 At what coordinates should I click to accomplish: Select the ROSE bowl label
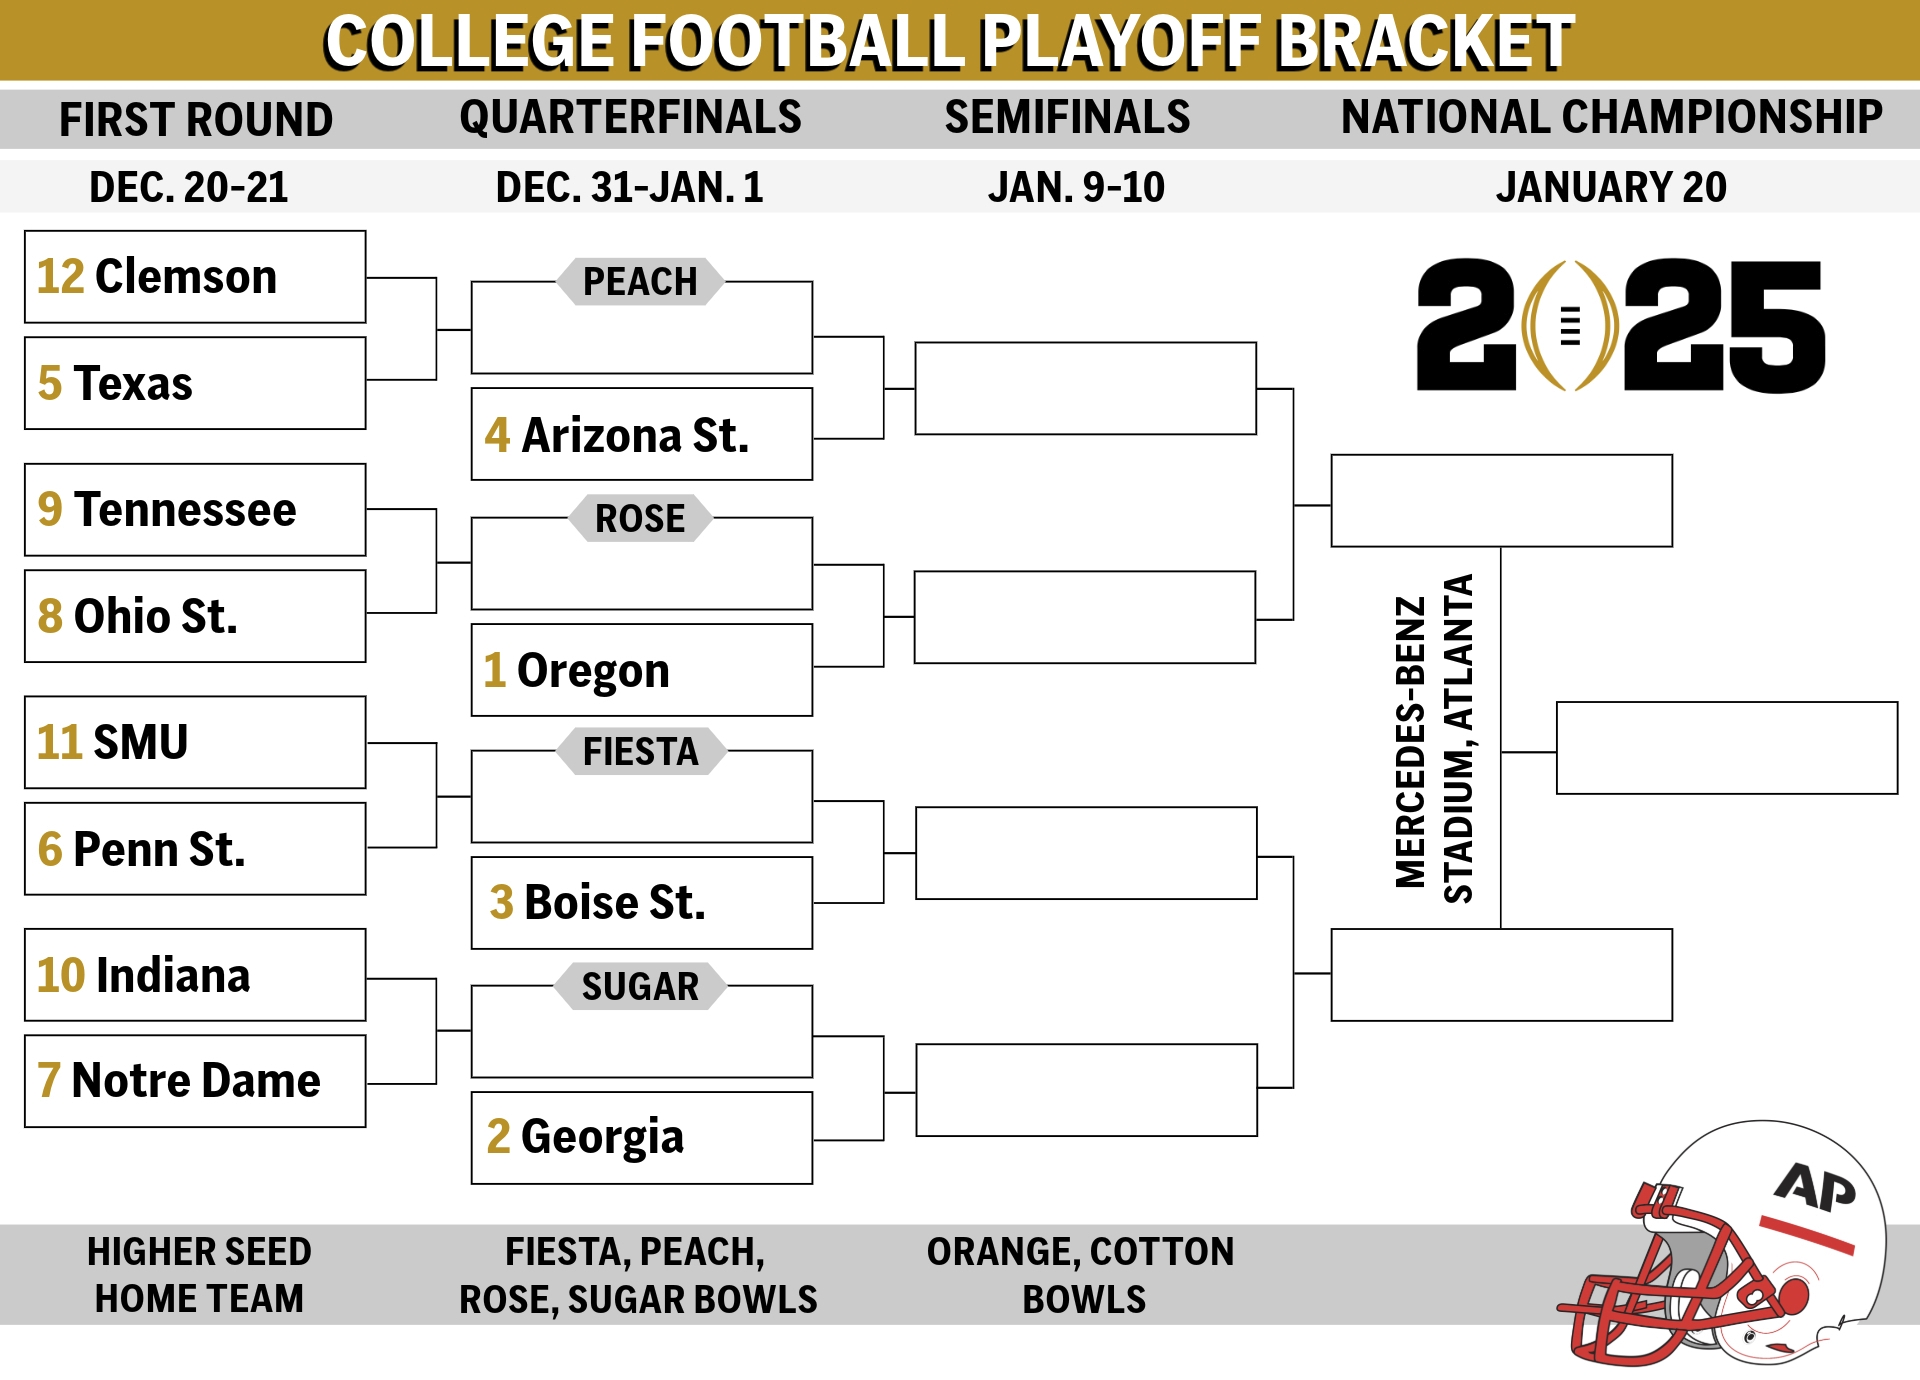[640, 518]
